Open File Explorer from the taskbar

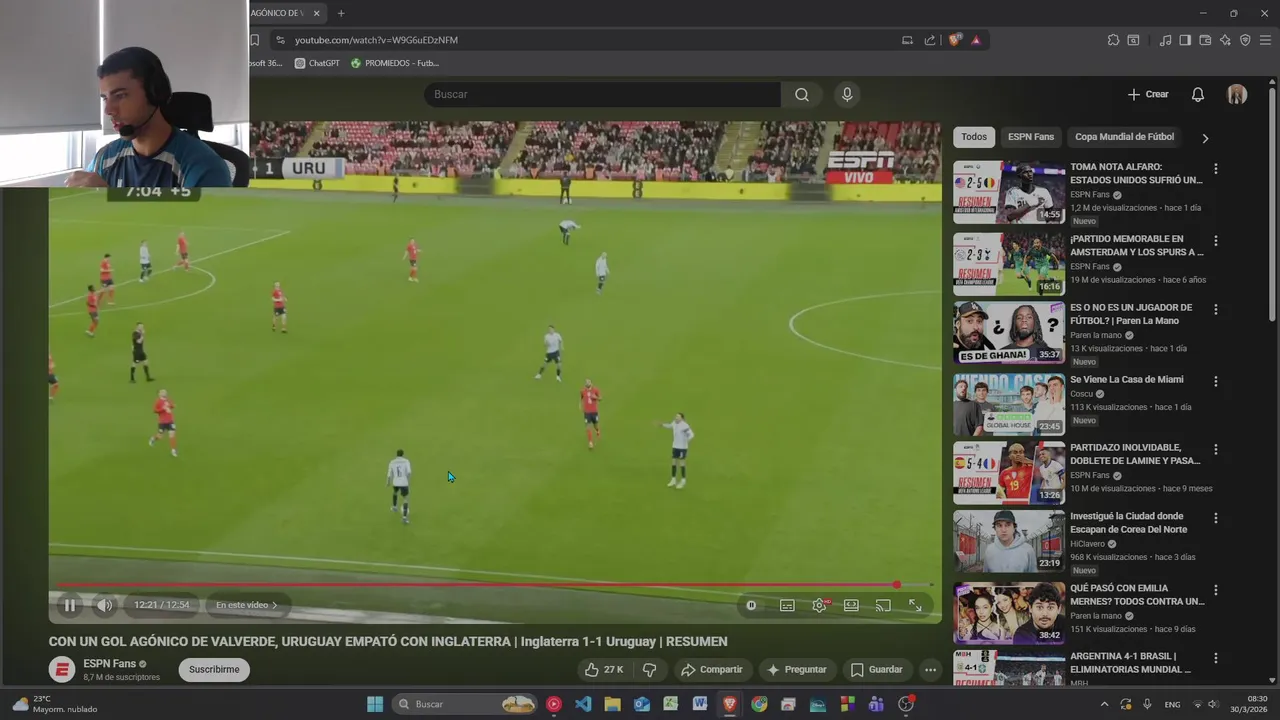612,704
